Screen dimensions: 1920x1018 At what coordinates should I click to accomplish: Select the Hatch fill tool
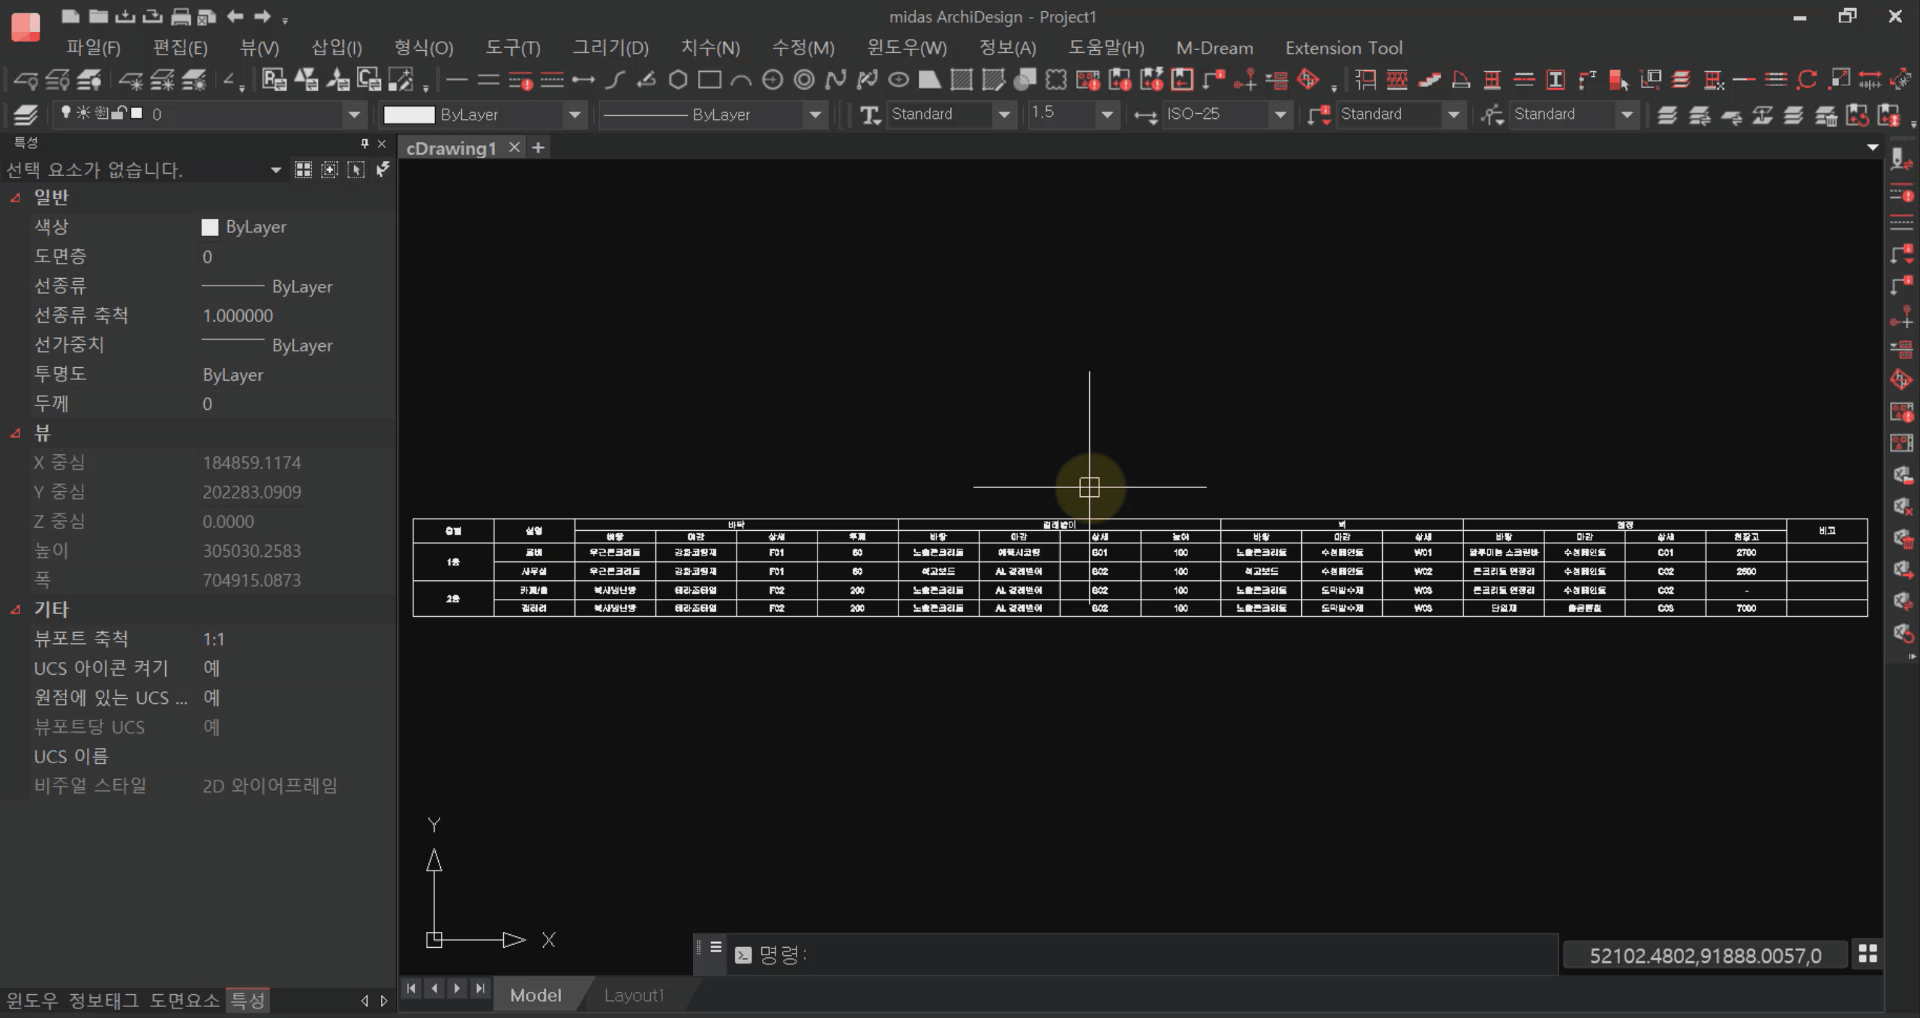coord(962,80)
